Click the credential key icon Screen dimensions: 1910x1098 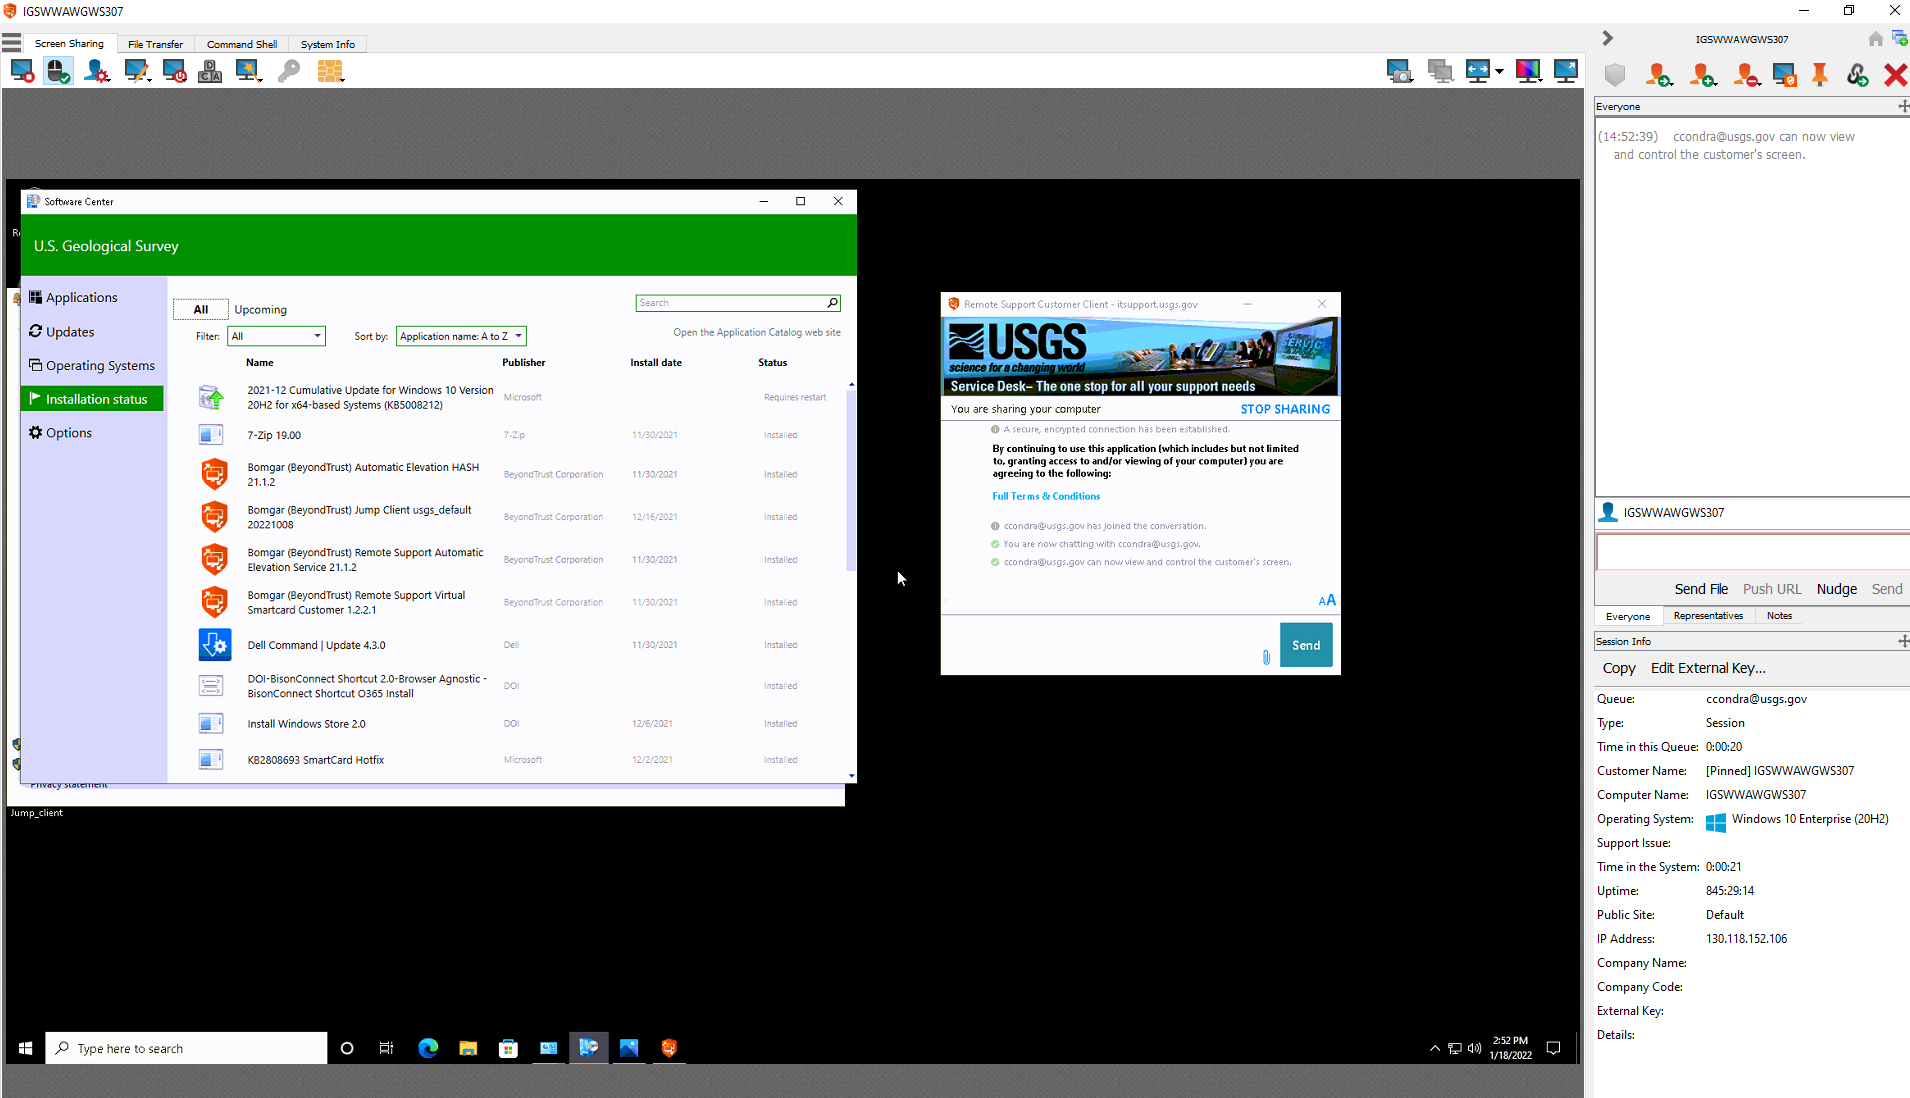click(289, 71)
